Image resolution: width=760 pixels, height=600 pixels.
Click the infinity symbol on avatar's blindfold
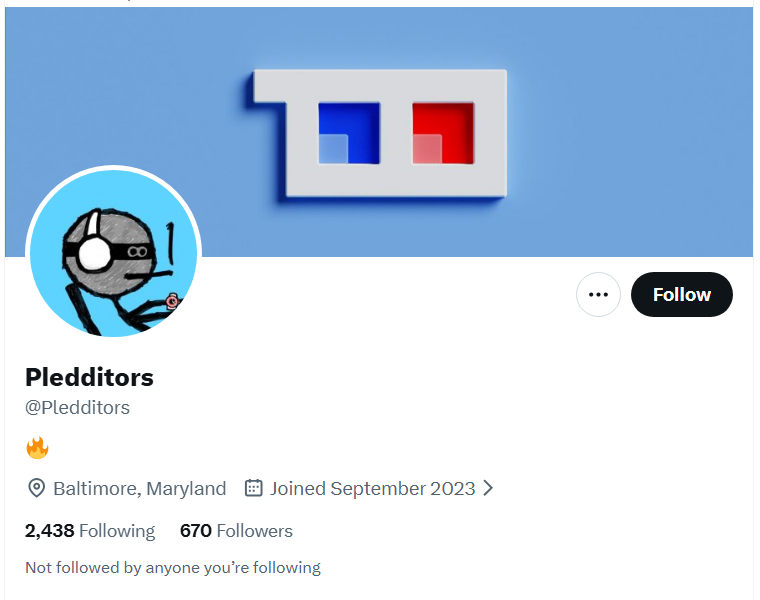[137, 252]
